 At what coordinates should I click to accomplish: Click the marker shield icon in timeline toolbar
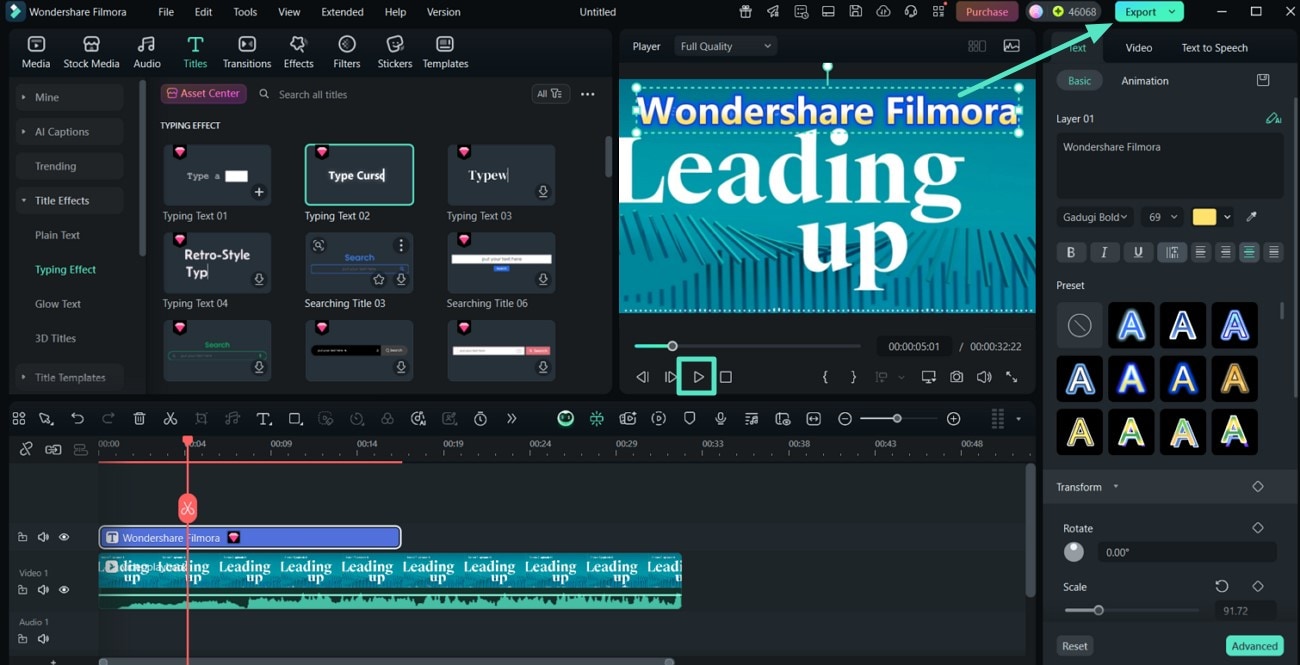[x=689, y=419]
